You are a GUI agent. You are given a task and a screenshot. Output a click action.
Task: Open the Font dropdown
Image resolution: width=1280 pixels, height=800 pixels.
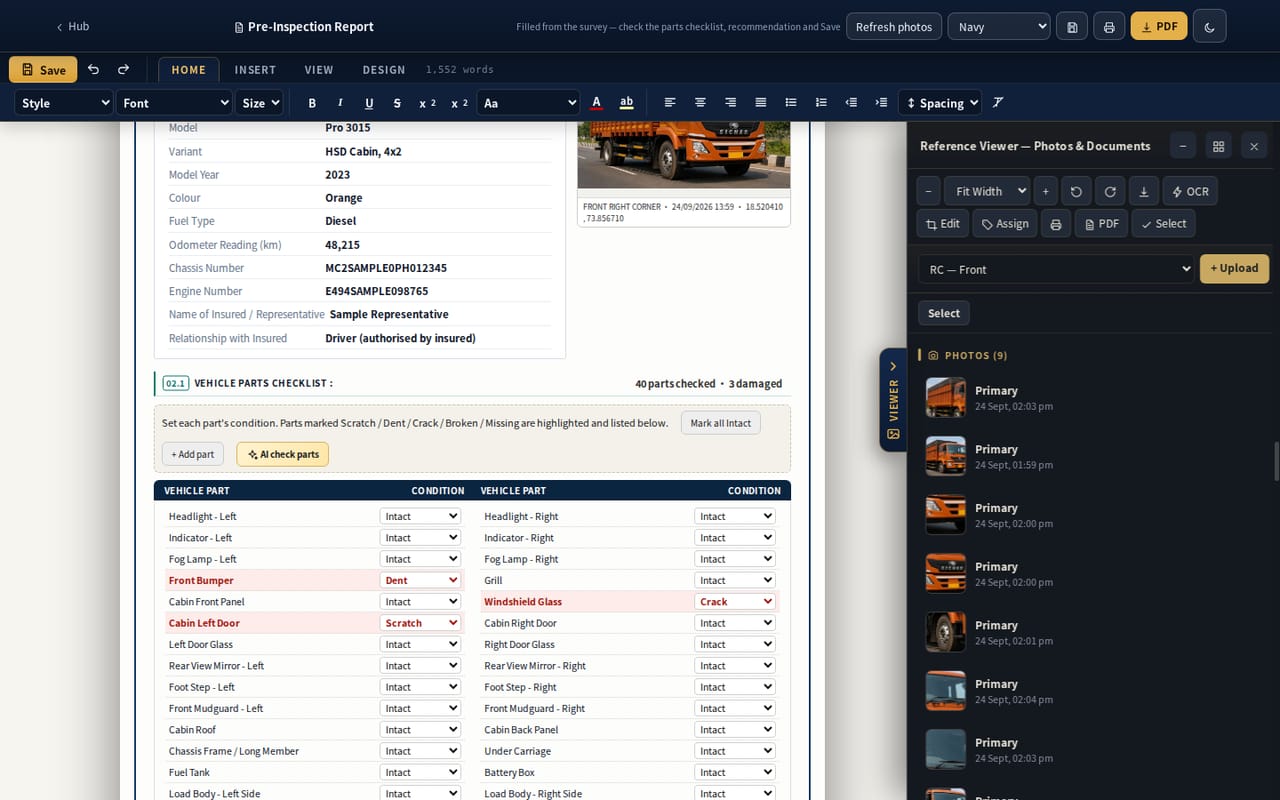pyautogui.click(x=175, y=103)
